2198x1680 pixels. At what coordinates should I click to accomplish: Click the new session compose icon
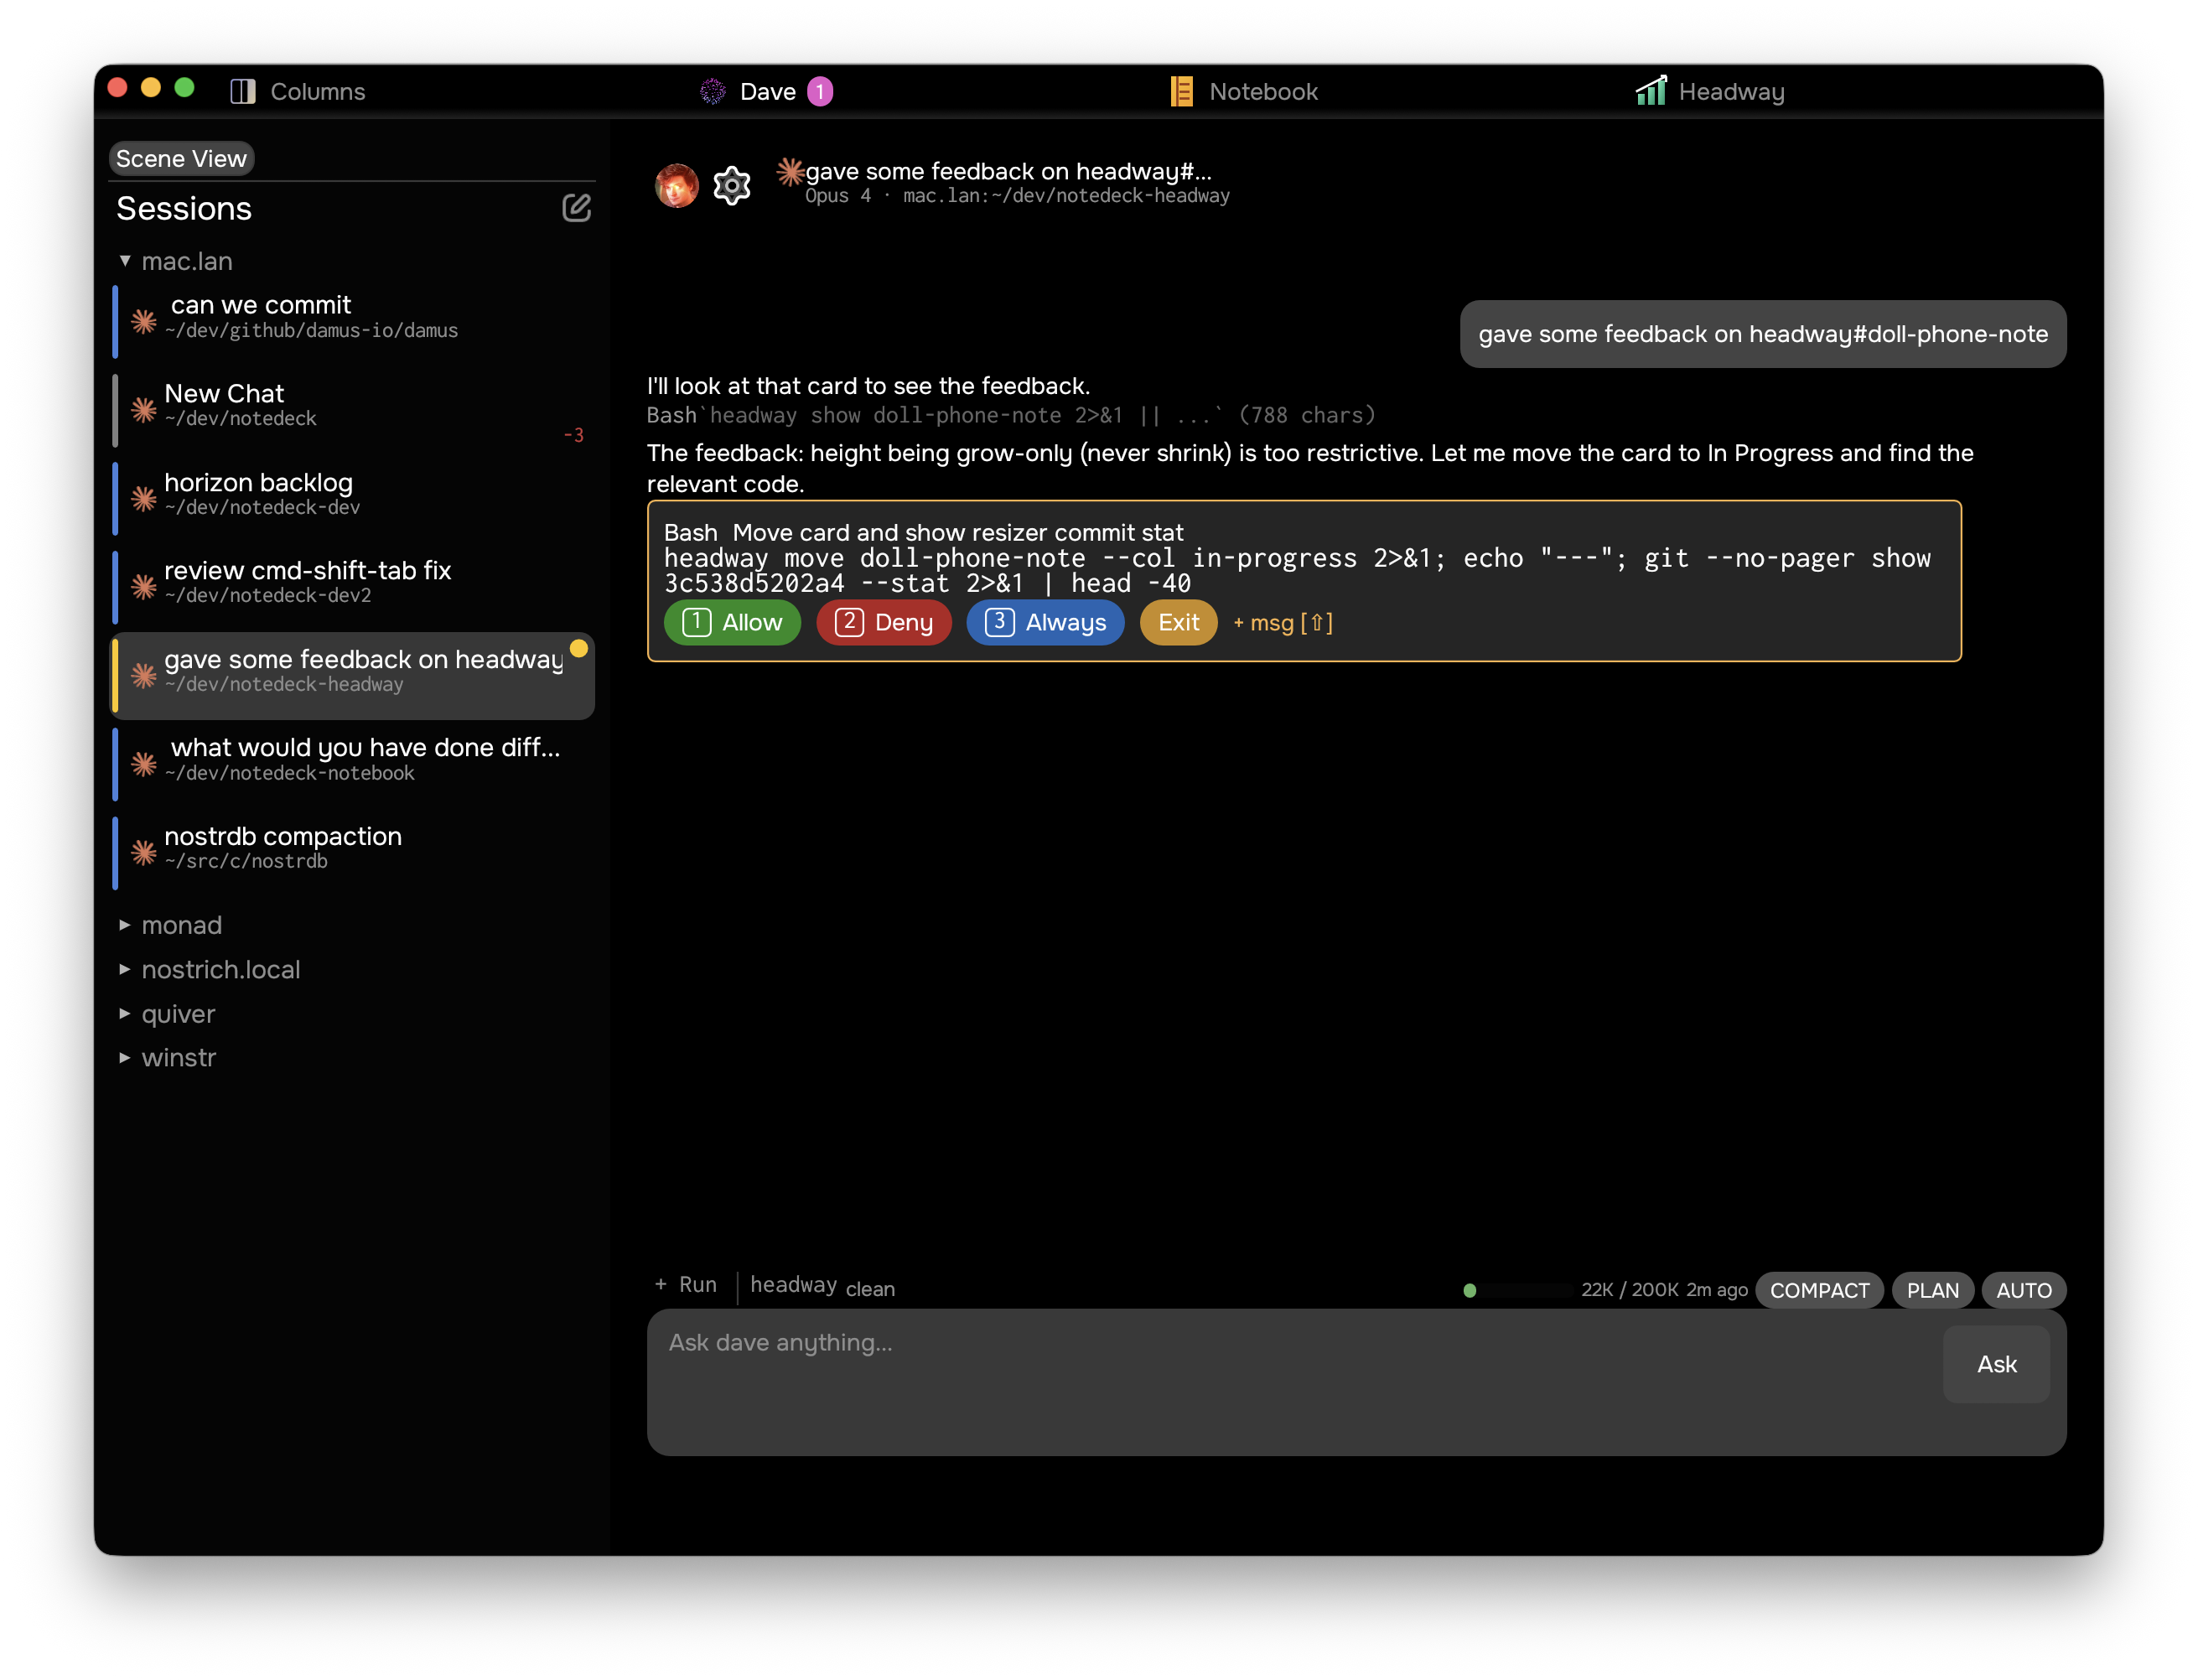(x=576, y=208)
